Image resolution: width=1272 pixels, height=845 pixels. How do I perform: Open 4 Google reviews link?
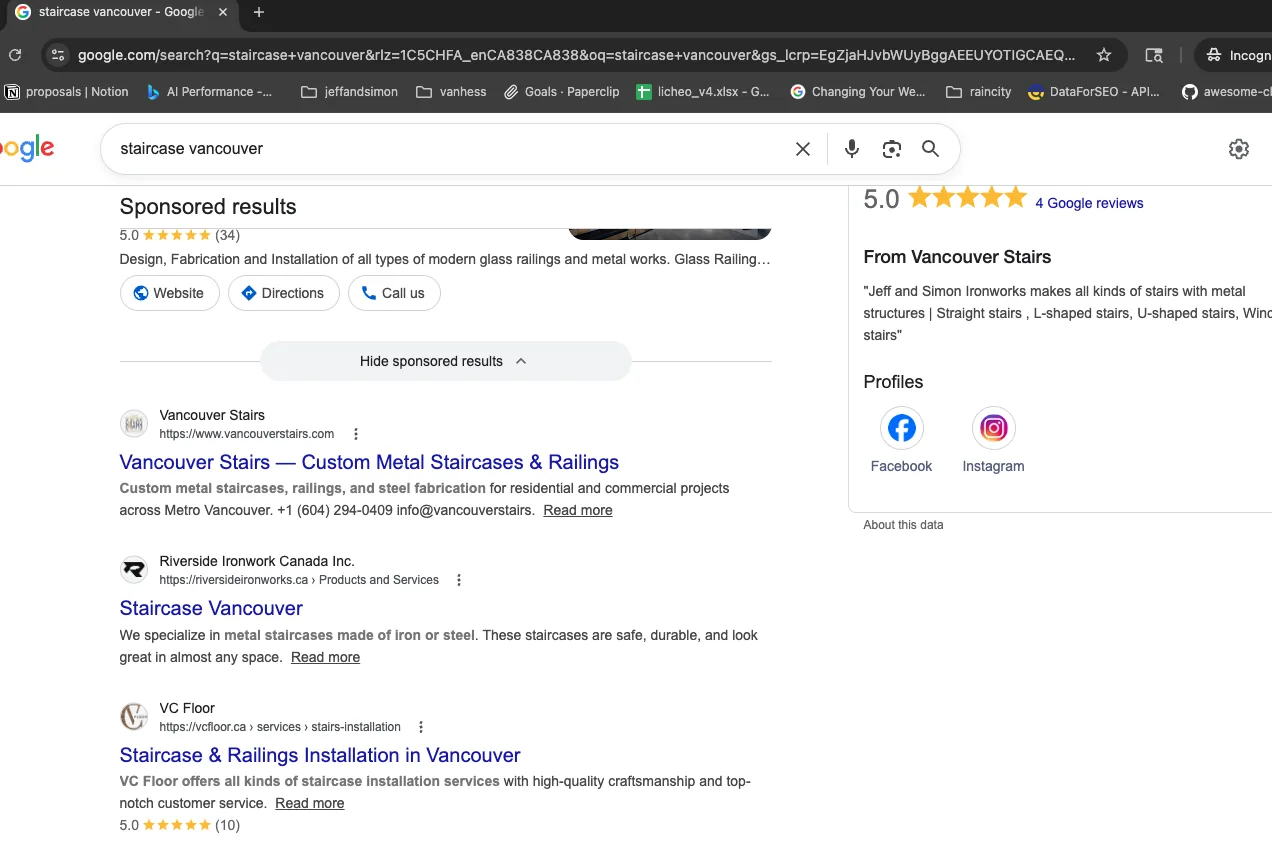click(x=1089, y=203)
